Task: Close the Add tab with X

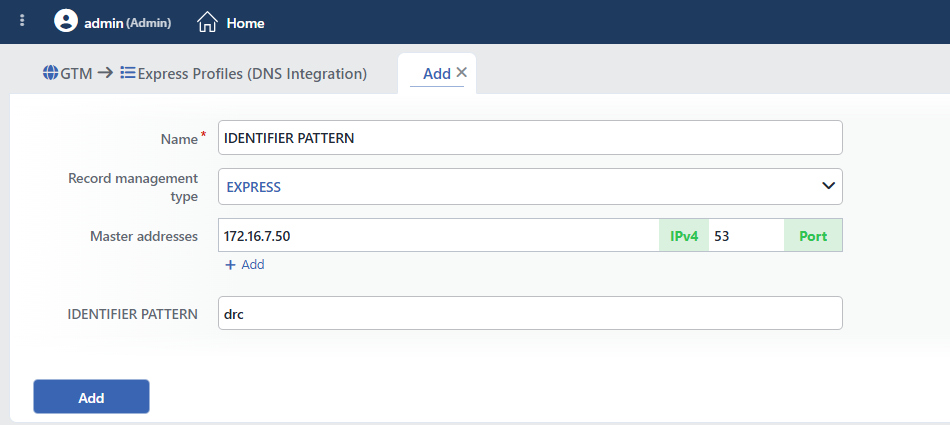Action: pos(461,73)
